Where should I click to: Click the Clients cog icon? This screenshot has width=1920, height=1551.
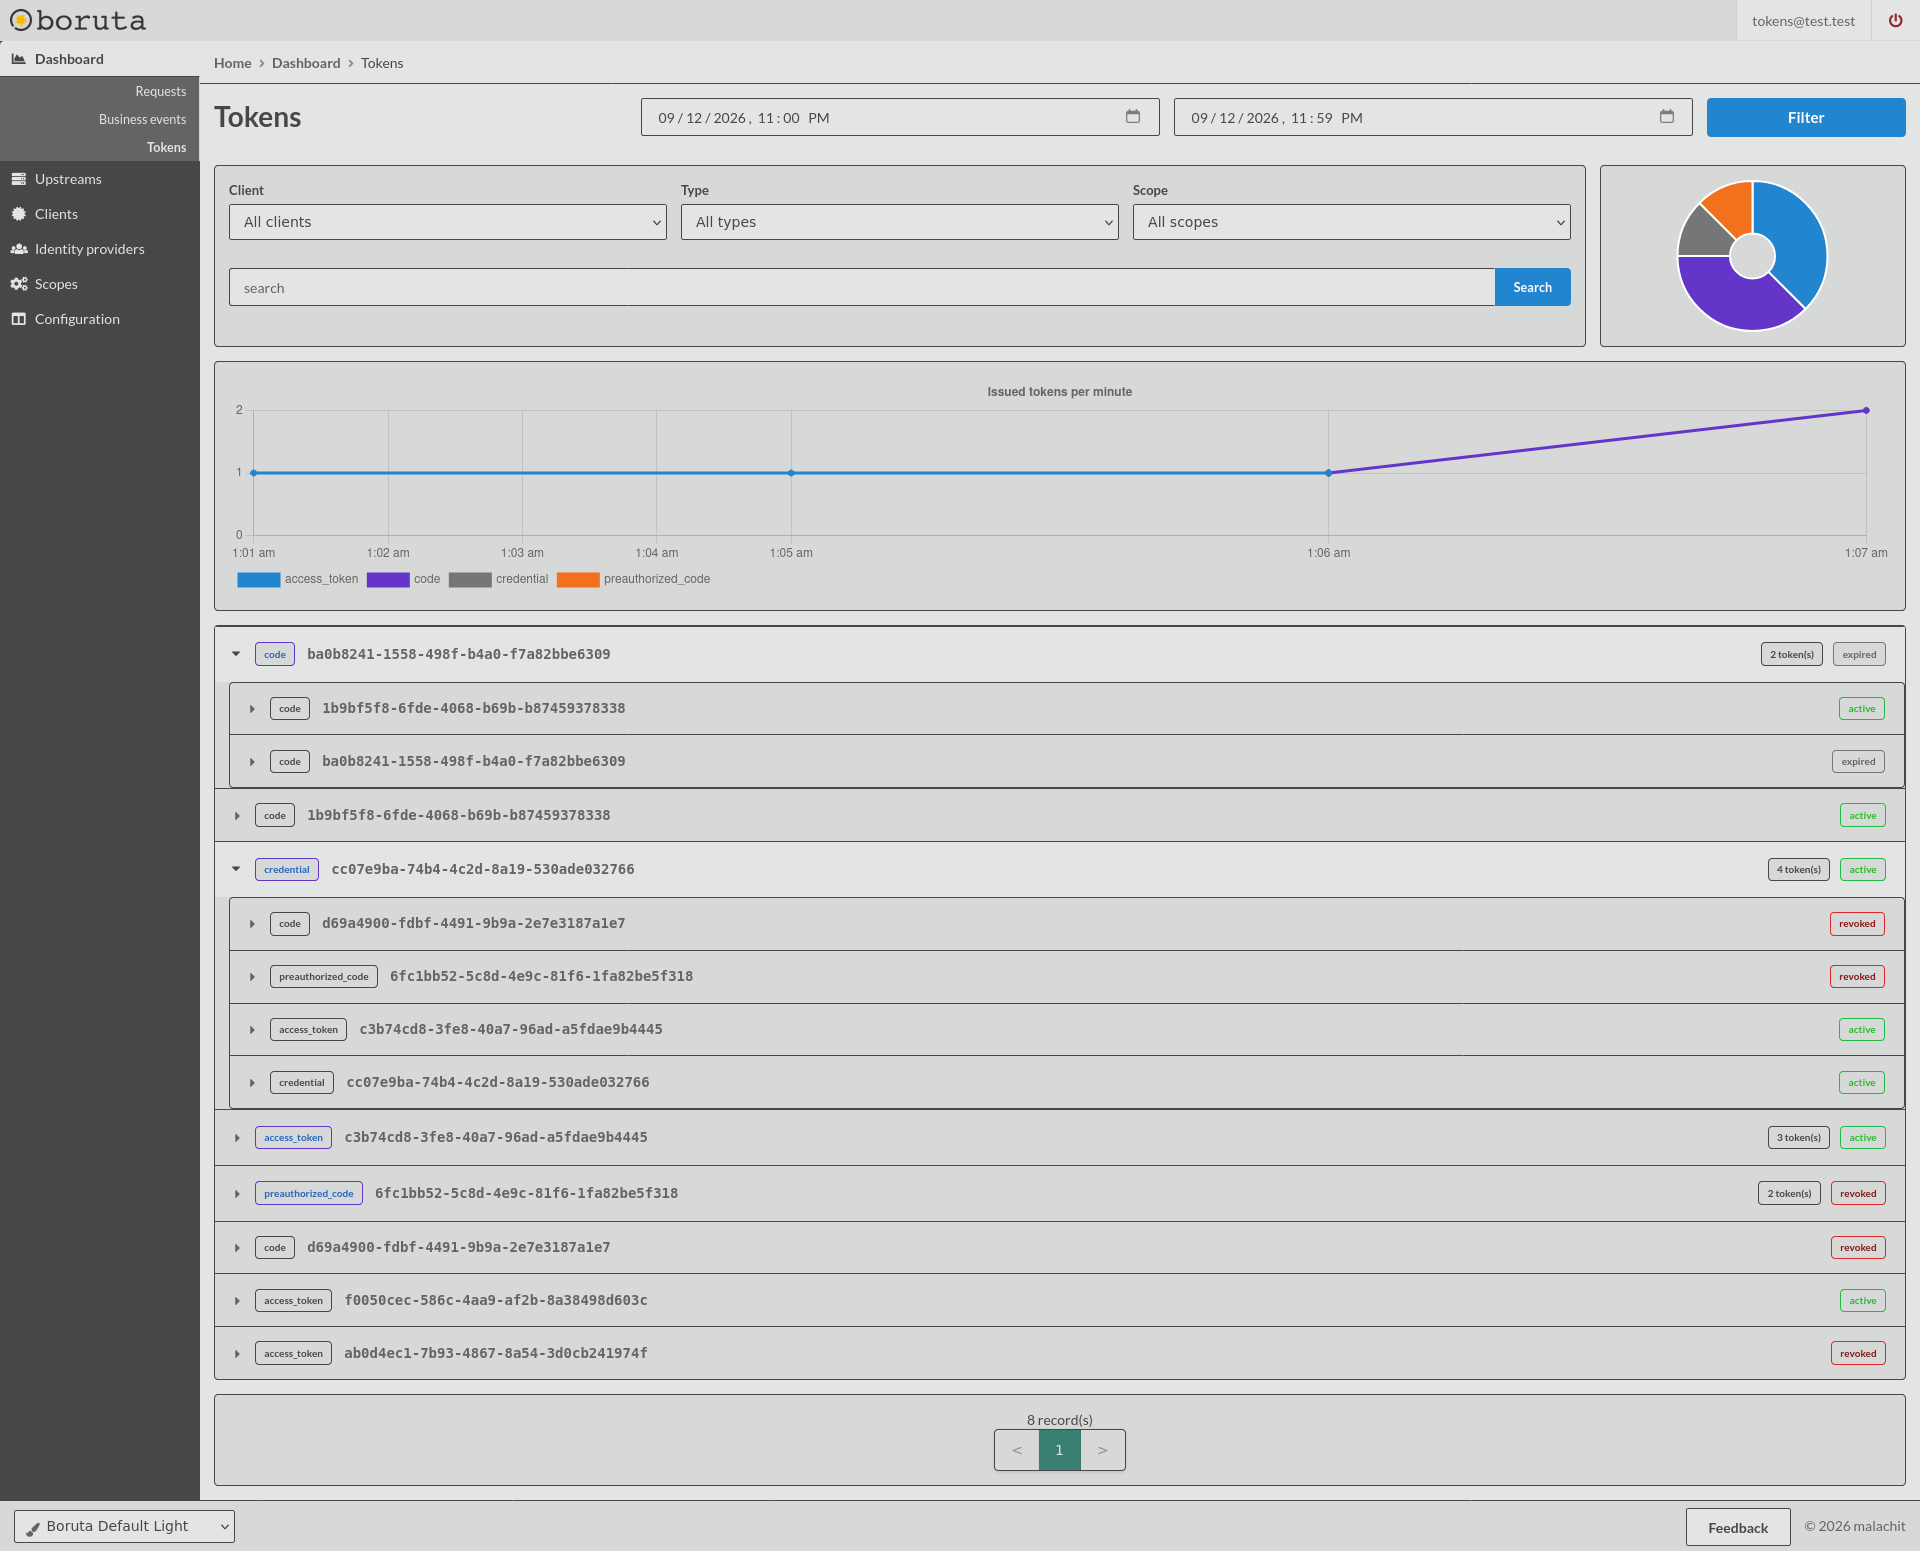(18, 214)
